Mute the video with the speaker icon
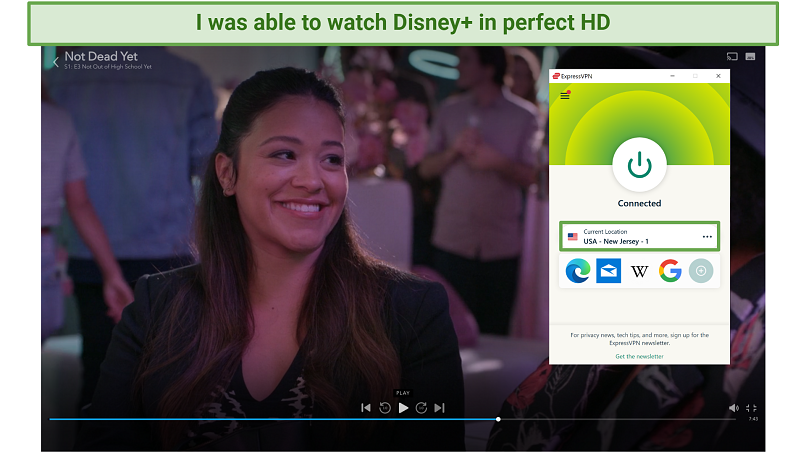The width and height of the screenshot is (806, 453). tap(733, 408)
